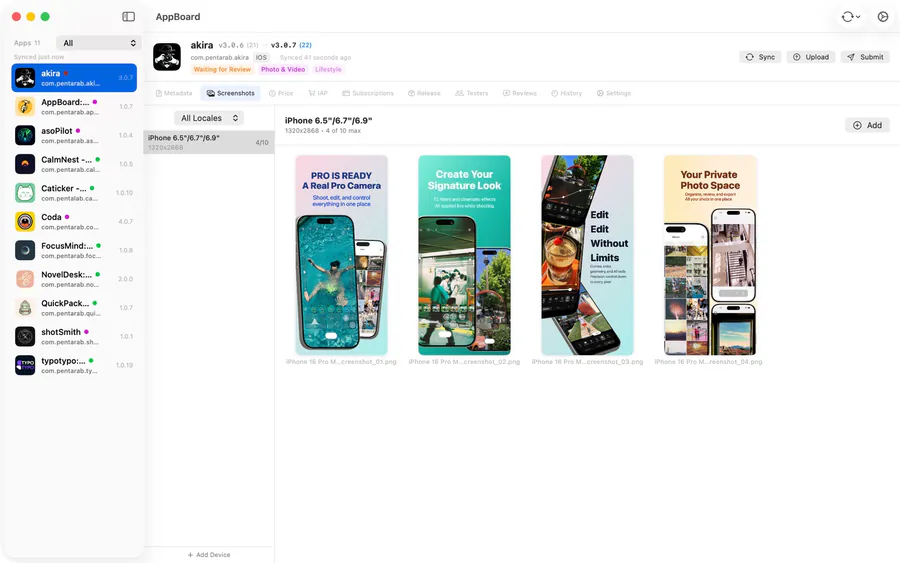
Task: Open the Price tab
Action: click(281, 93)
